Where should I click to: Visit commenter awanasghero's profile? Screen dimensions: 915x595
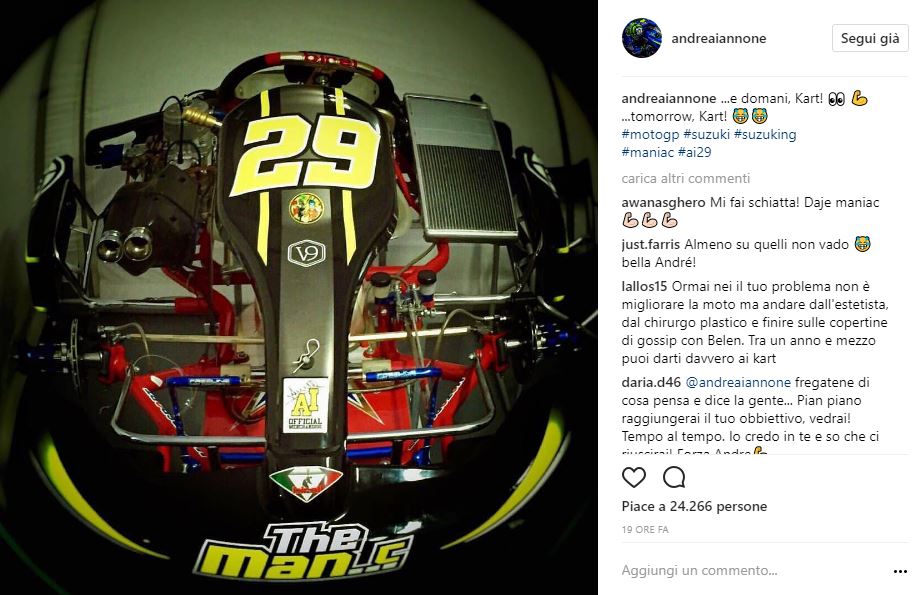pos(663,202)
